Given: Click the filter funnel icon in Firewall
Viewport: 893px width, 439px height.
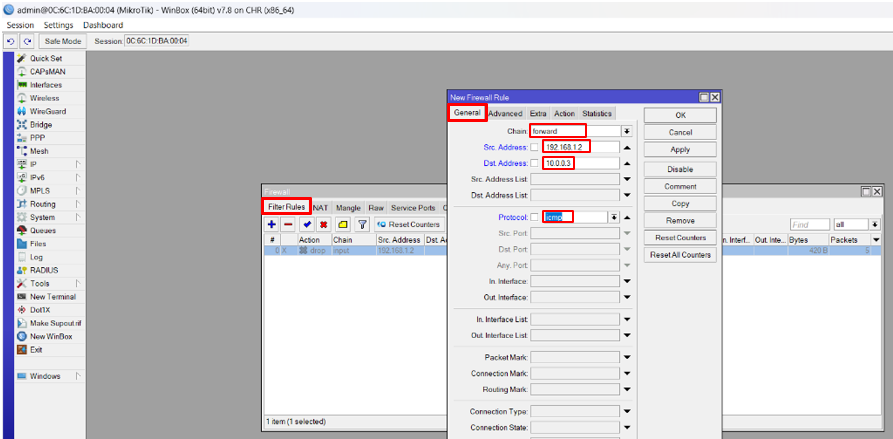Looking at the screenshot, I should coord(362,224).
